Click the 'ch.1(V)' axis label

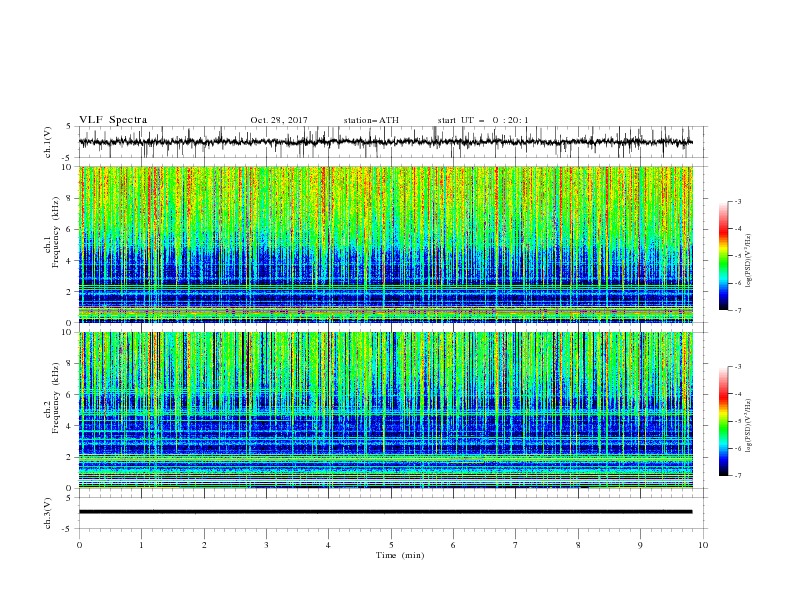tap(48, 142)
